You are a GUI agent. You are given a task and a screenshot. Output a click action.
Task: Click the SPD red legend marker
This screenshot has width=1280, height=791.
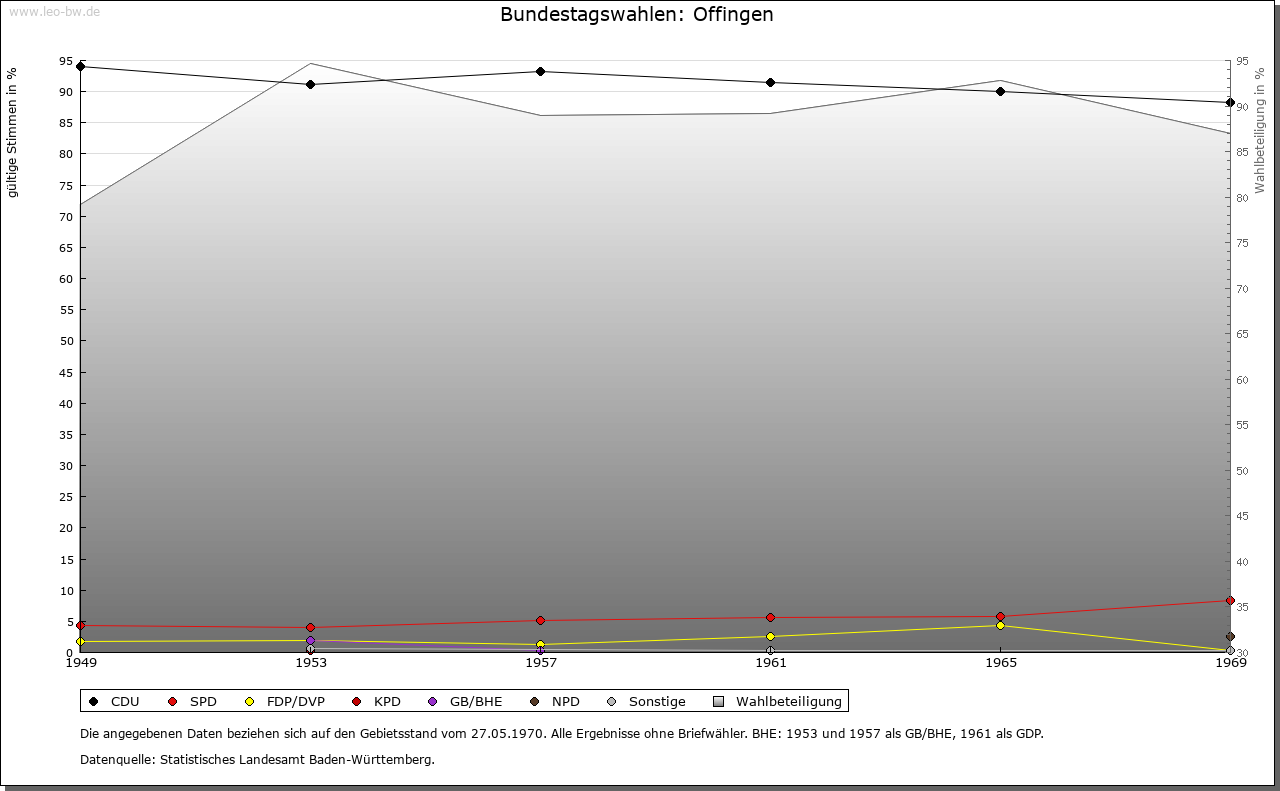point(173,702)
